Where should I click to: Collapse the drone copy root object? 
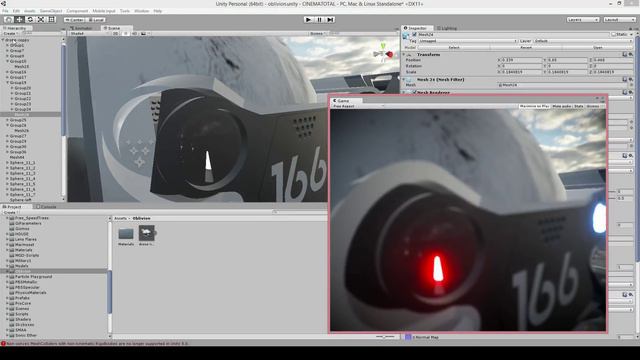3,40
